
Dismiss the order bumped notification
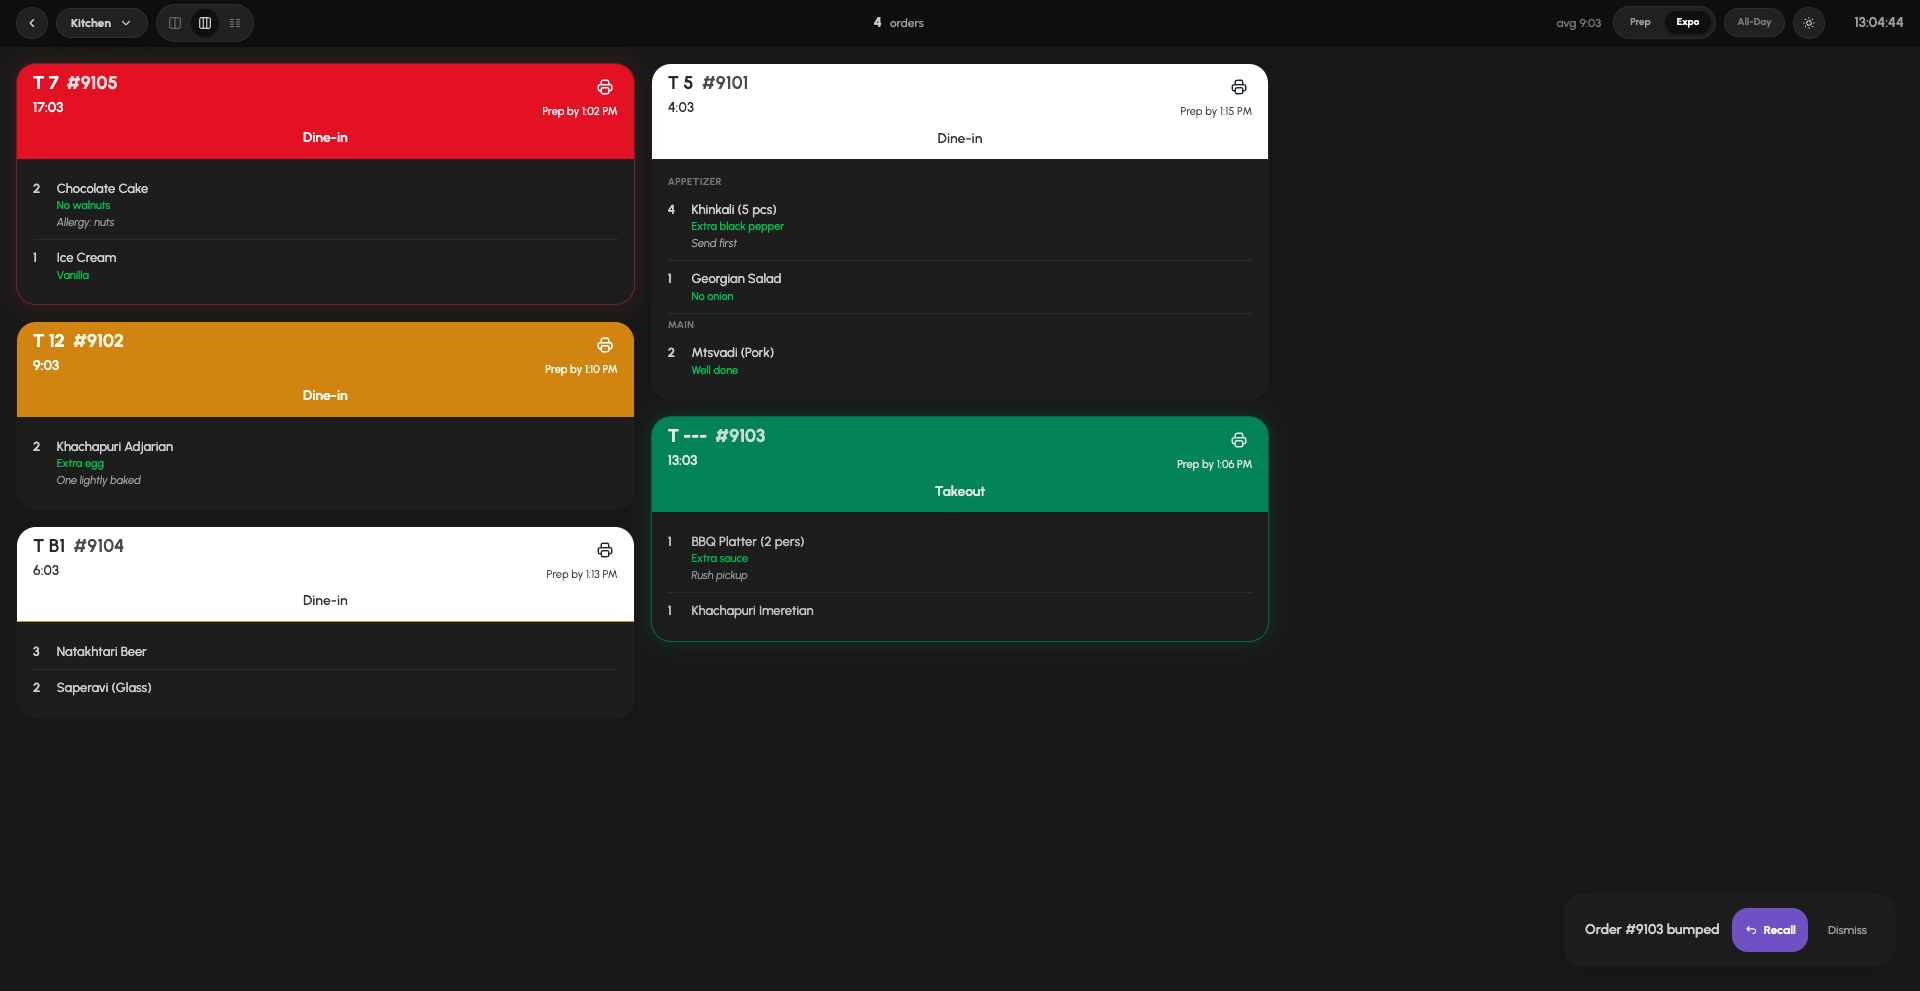pyautogui.click(x=1847, y=930)
